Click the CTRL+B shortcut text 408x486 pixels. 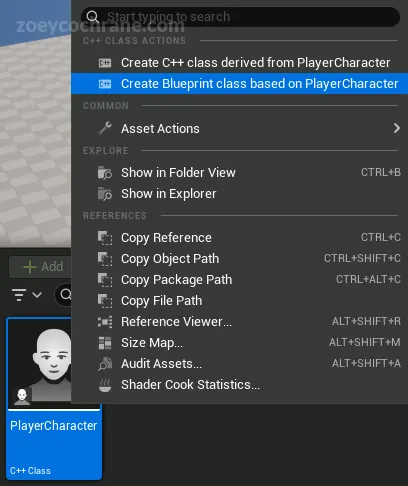point(381,172)
